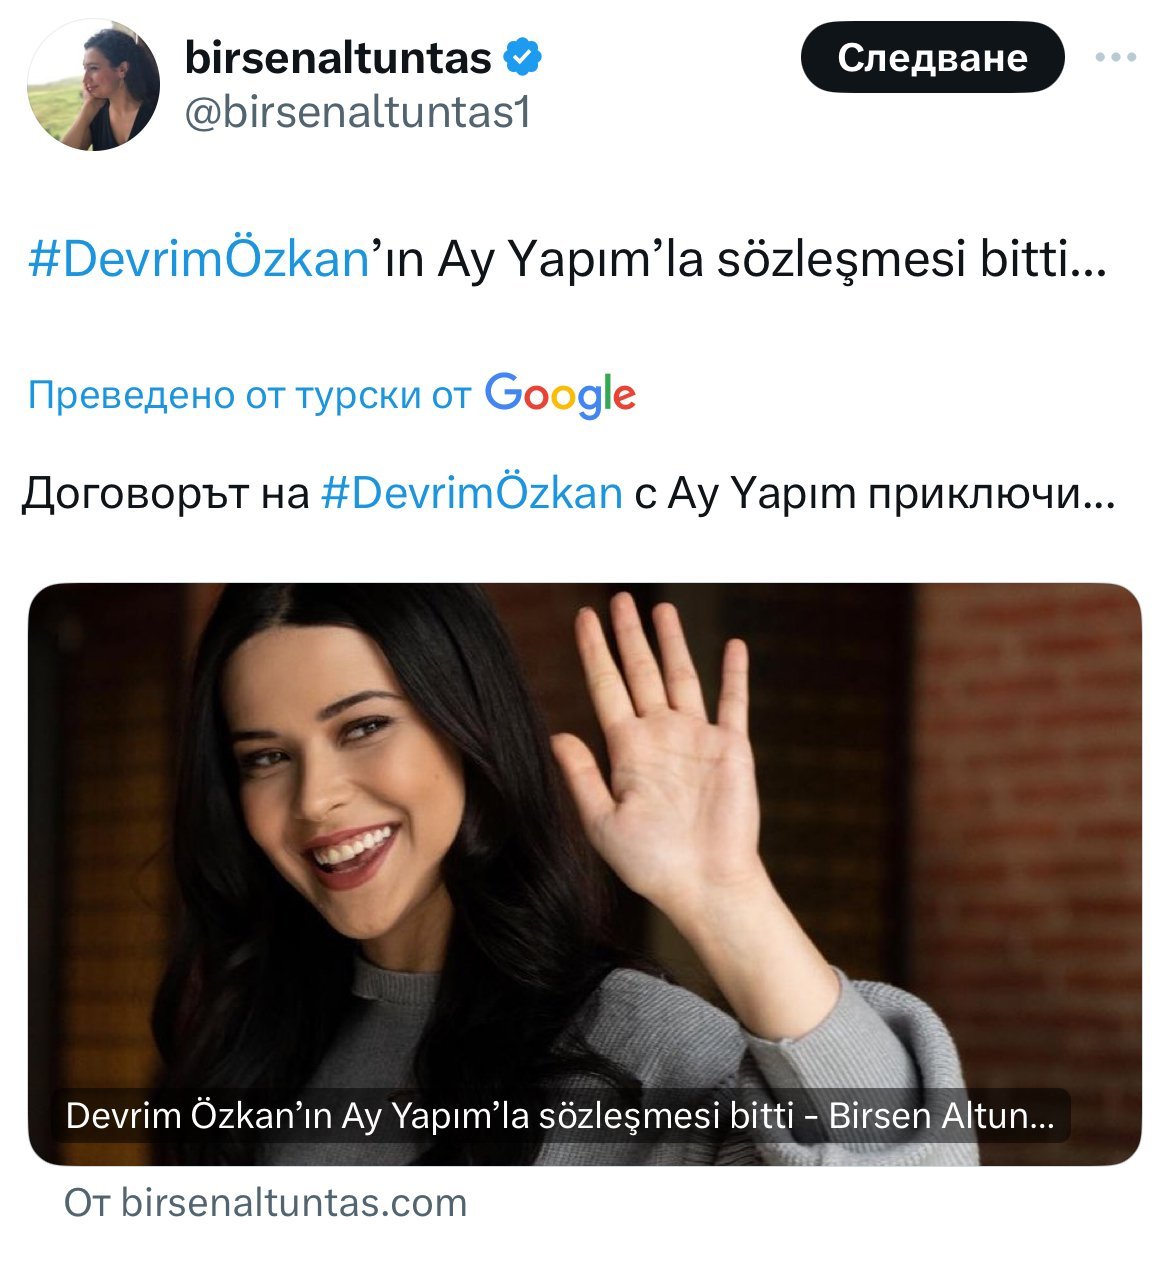Open #DevrimÖzkan hashtag in Bulgarian translation
This screenshot has height=1262, width=1170.
(x=472, y=493)
